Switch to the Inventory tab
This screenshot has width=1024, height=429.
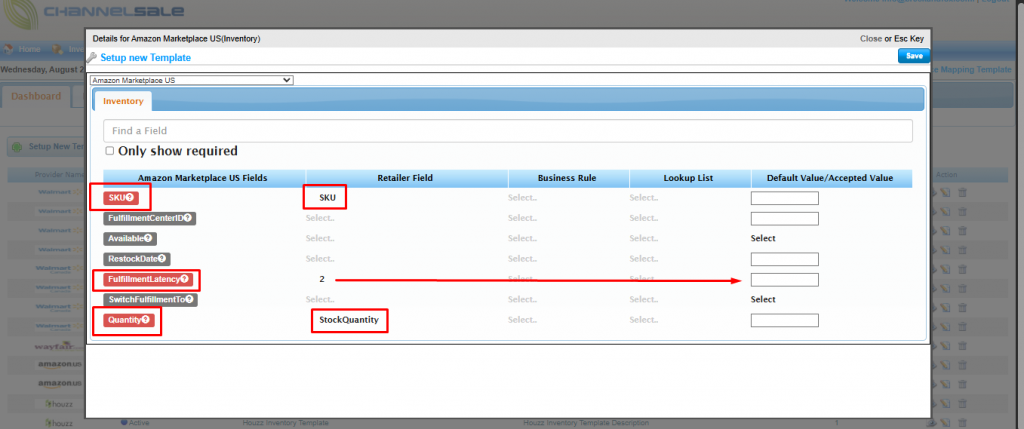[x=123, y=101]
